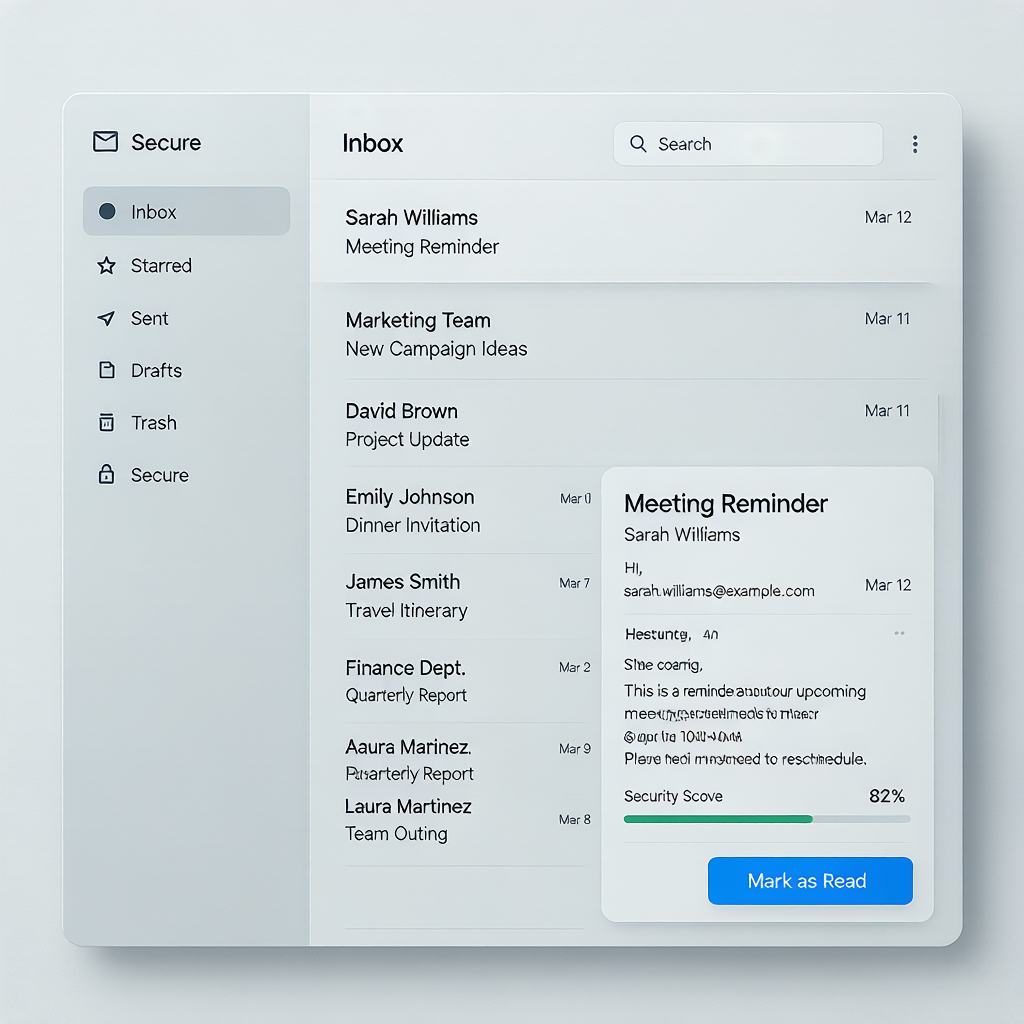The width and height of the screenshot is (1024, 1024).
Task: Click the Inbox heading
Action: tap(372, 143)
